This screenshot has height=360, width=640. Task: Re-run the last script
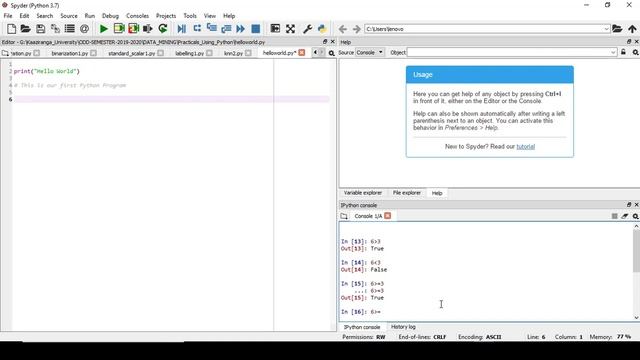(163, 29)
